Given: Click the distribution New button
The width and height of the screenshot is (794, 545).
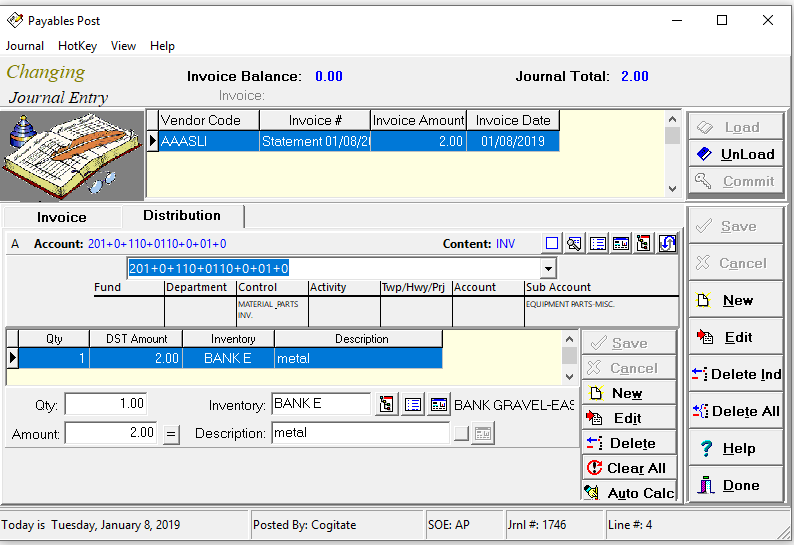Looking at the screenshot, I should [629, 393].
